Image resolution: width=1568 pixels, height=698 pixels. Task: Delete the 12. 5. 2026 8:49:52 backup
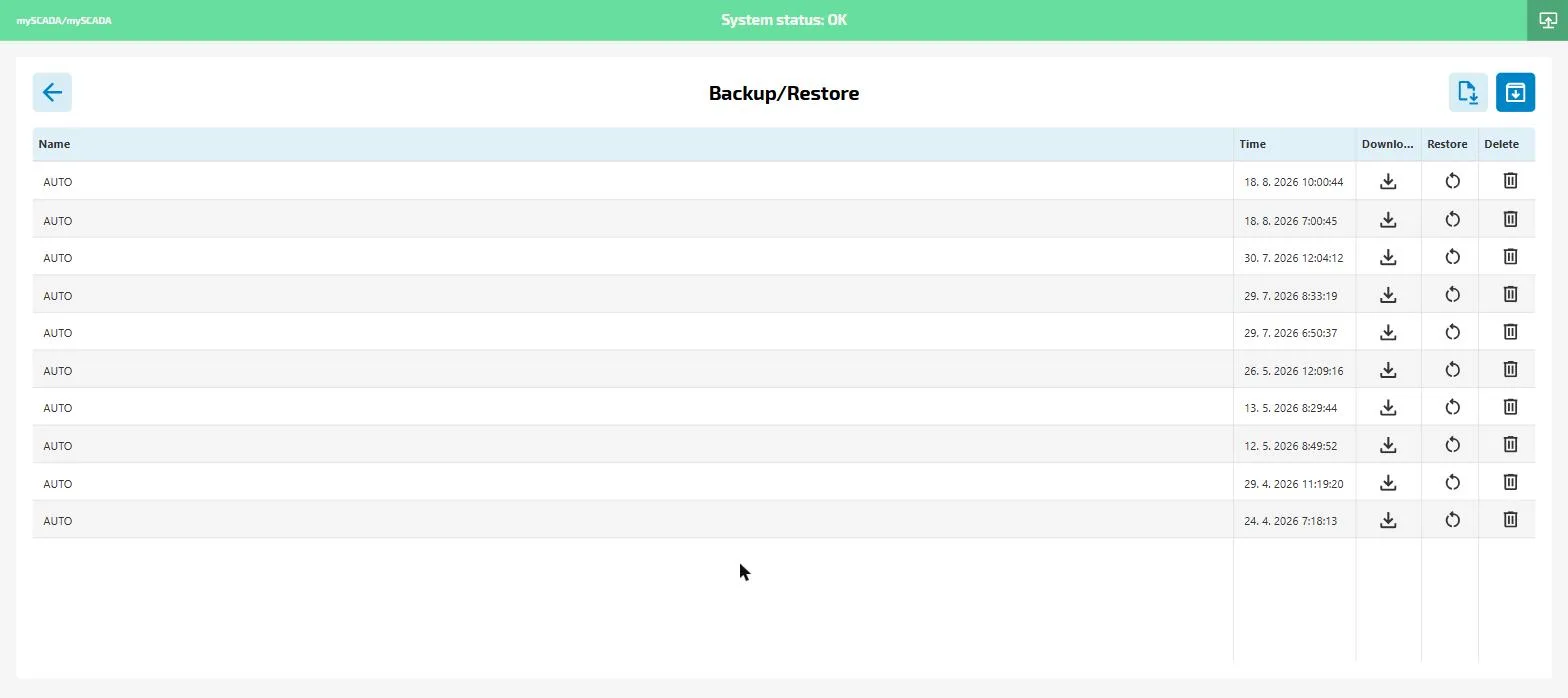click(x=1510, y=444)
